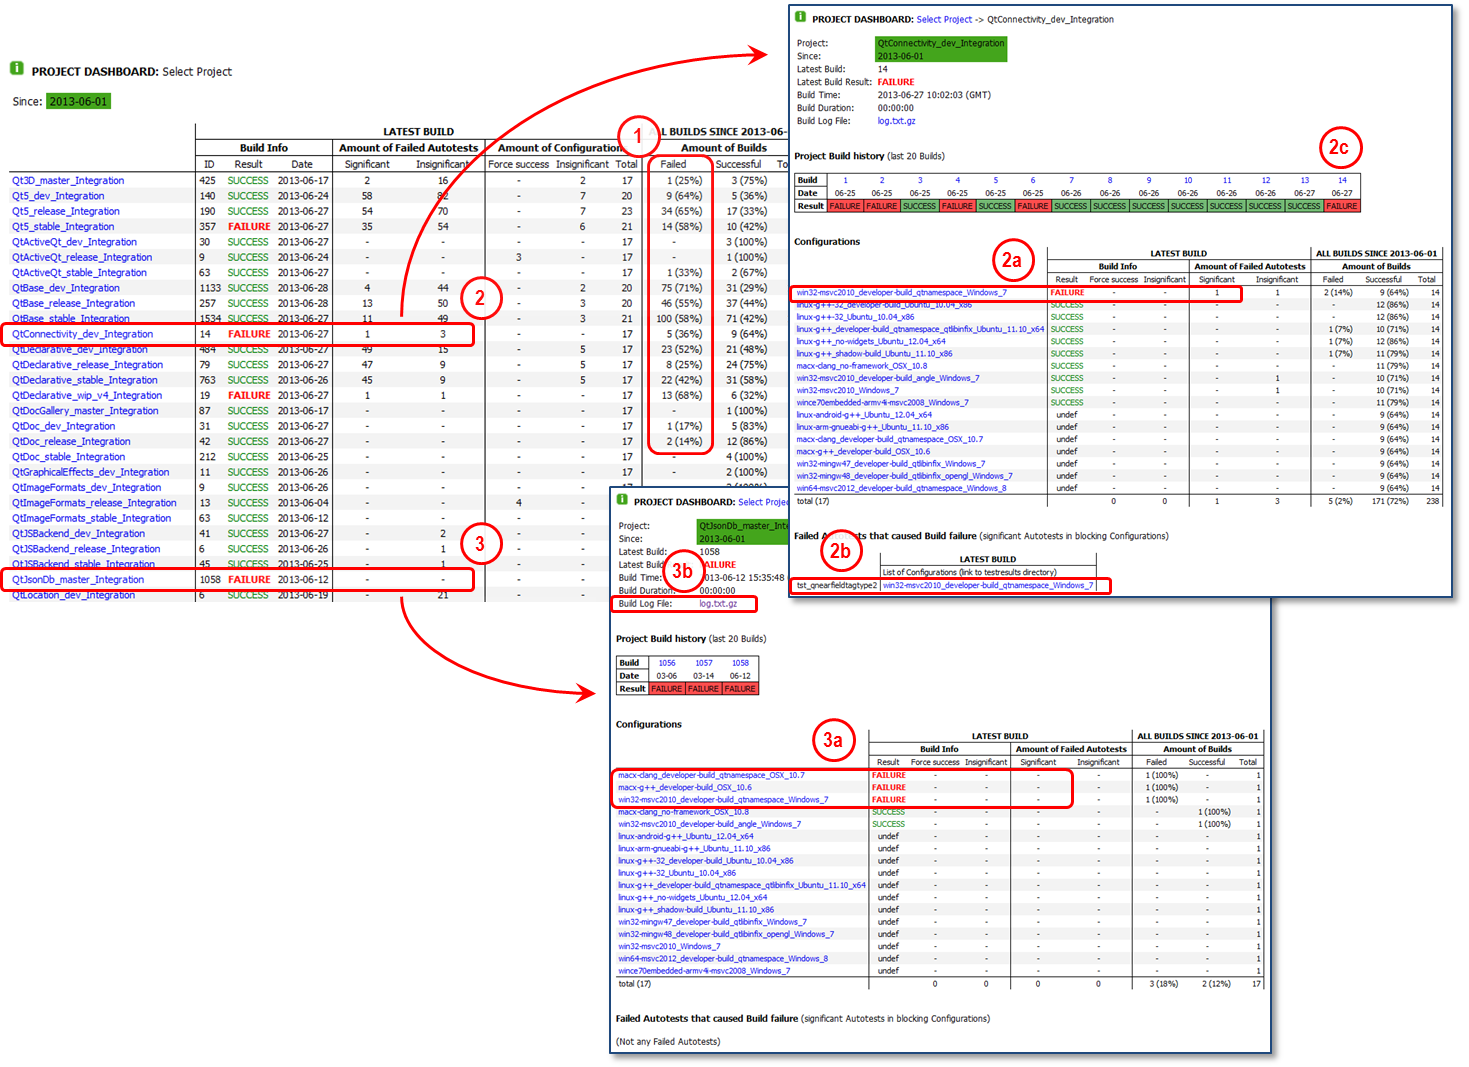This screenshot has width=1469, height=1067.
Task: Open log.txt.gz build log for QtConnectivity_dev_Integration
Action: pyautogui.click(x=896, y=121)
